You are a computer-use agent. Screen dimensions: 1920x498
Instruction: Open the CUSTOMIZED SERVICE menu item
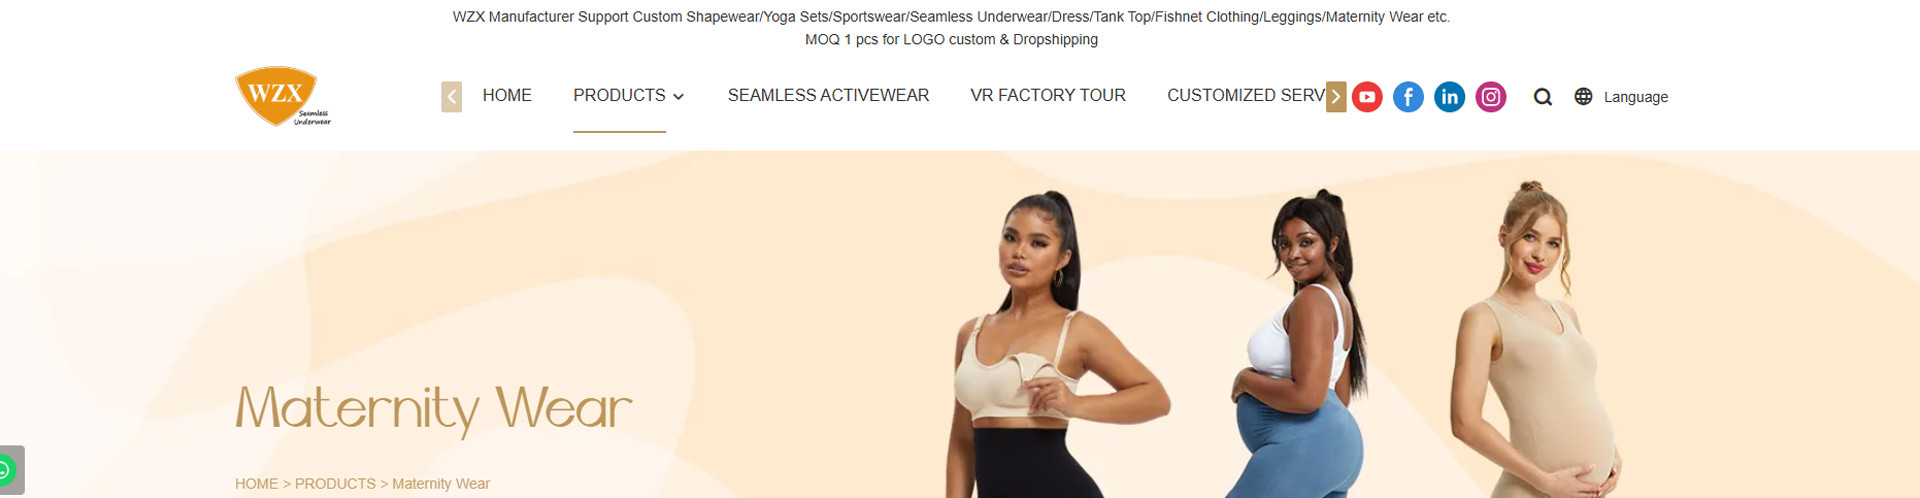pyautogui.click(x=1246, y=95)
